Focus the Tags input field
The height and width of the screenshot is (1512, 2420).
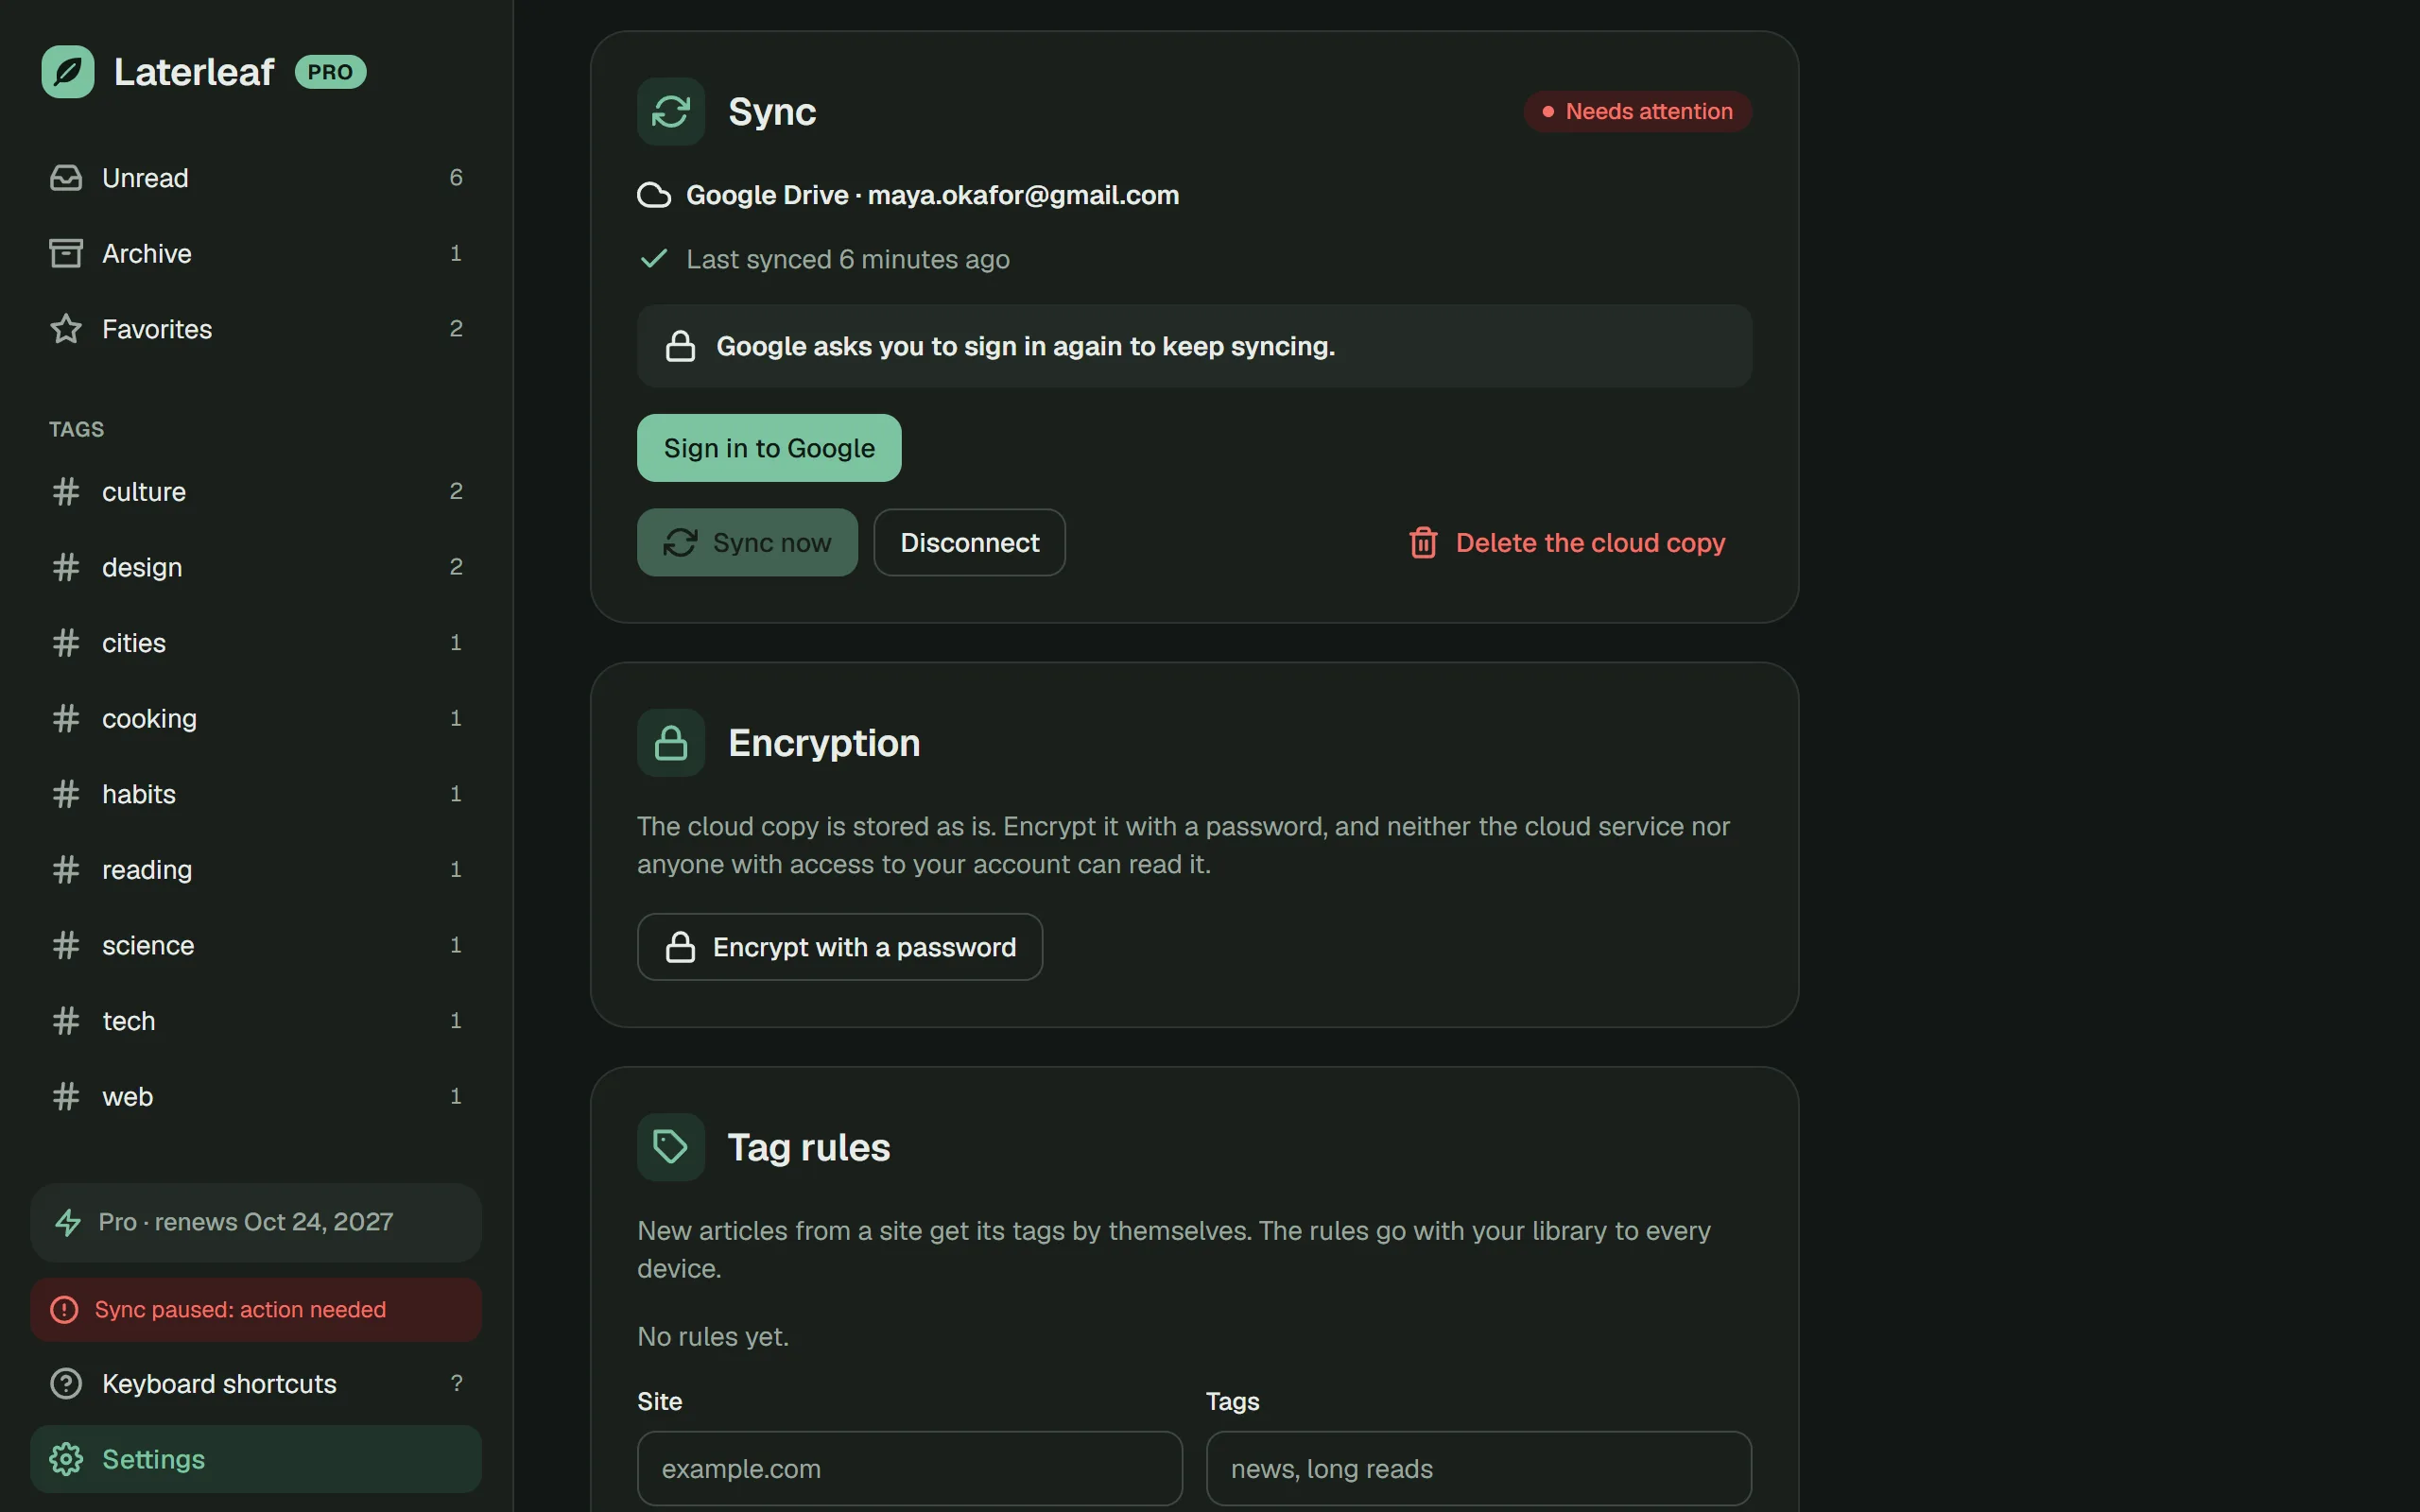click(1479, 1469)
